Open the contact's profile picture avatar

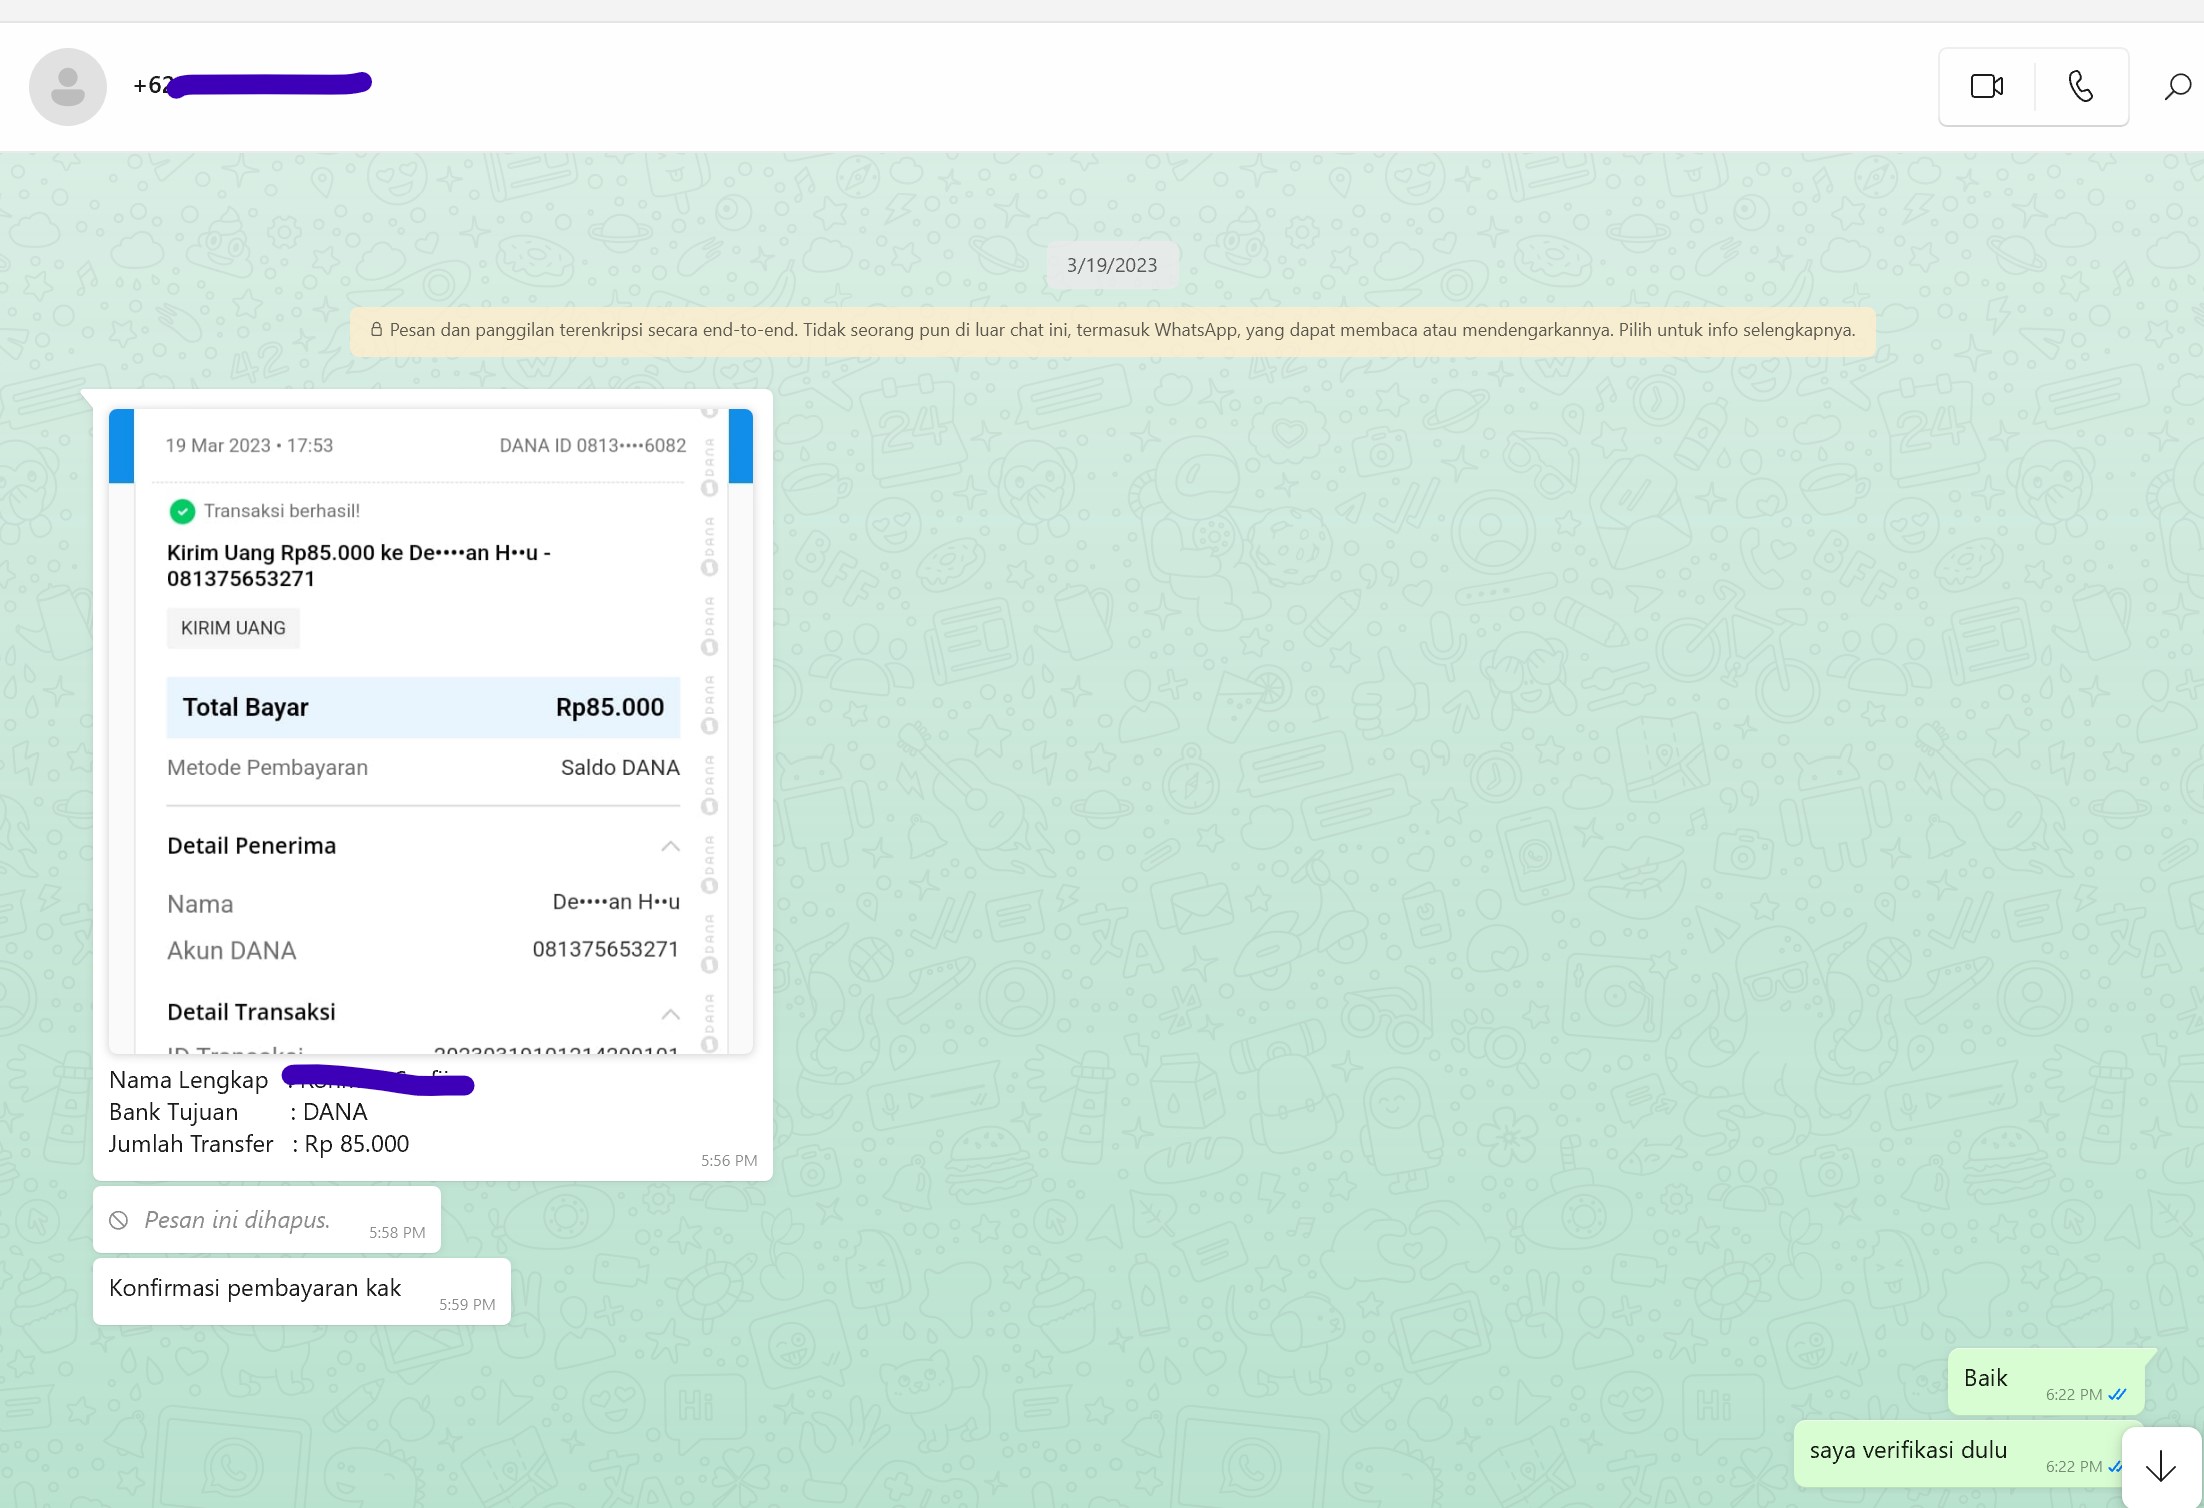pyautogui.click(x=68, y=87)
